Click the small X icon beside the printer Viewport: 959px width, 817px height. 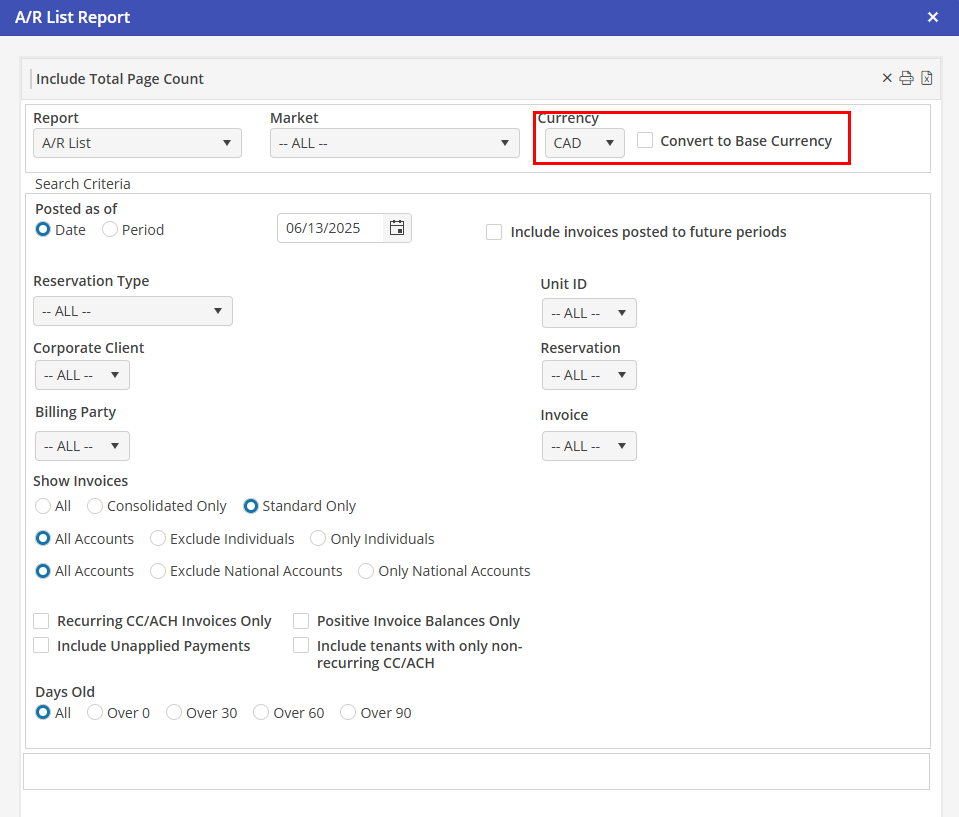pos(886,78)
